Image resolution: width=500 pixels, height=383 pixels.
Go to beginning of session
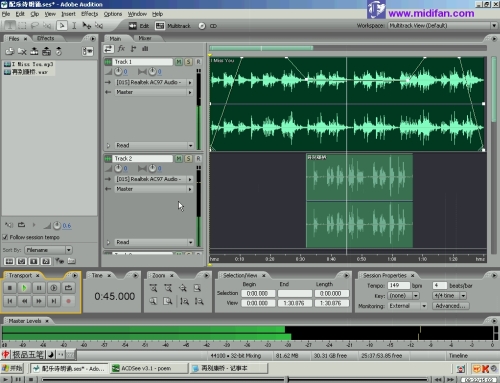[x=10, y=301]
